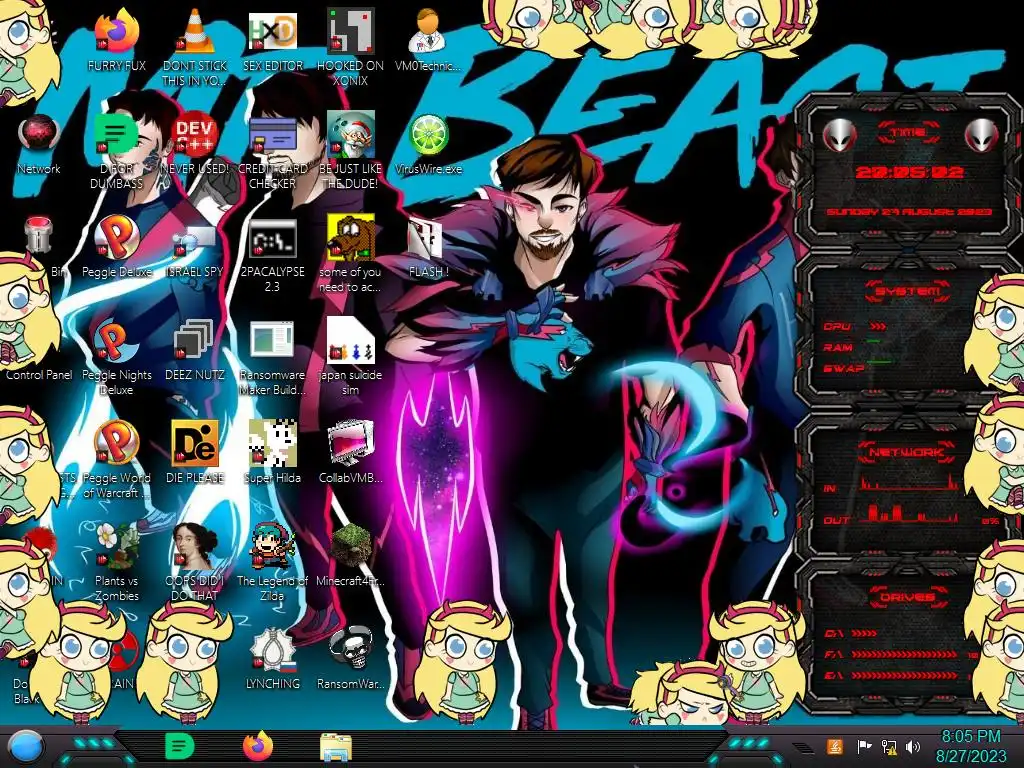Launch The Legend of Zilda icon
Screen dimensions: 1024x768
(x=272, y=547)
